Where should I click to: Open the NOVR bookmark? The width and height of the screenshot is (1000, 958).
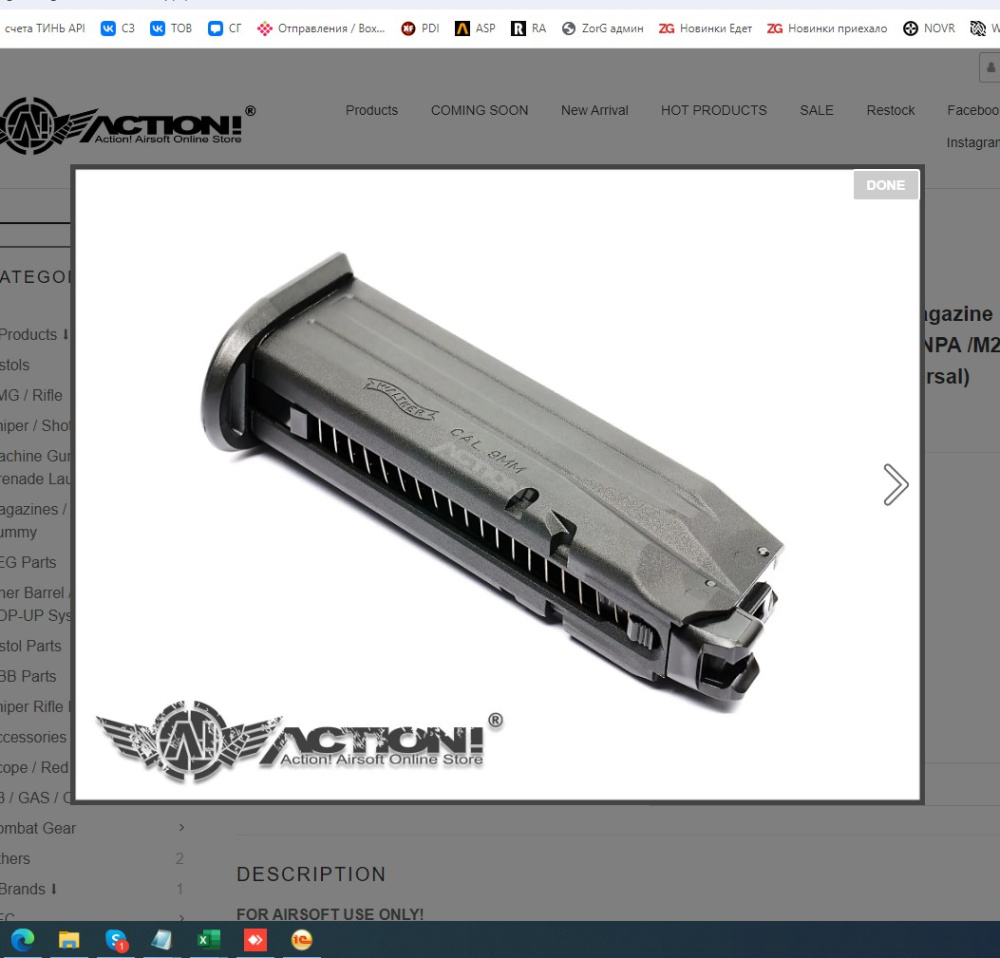click(x=929, y=28)
